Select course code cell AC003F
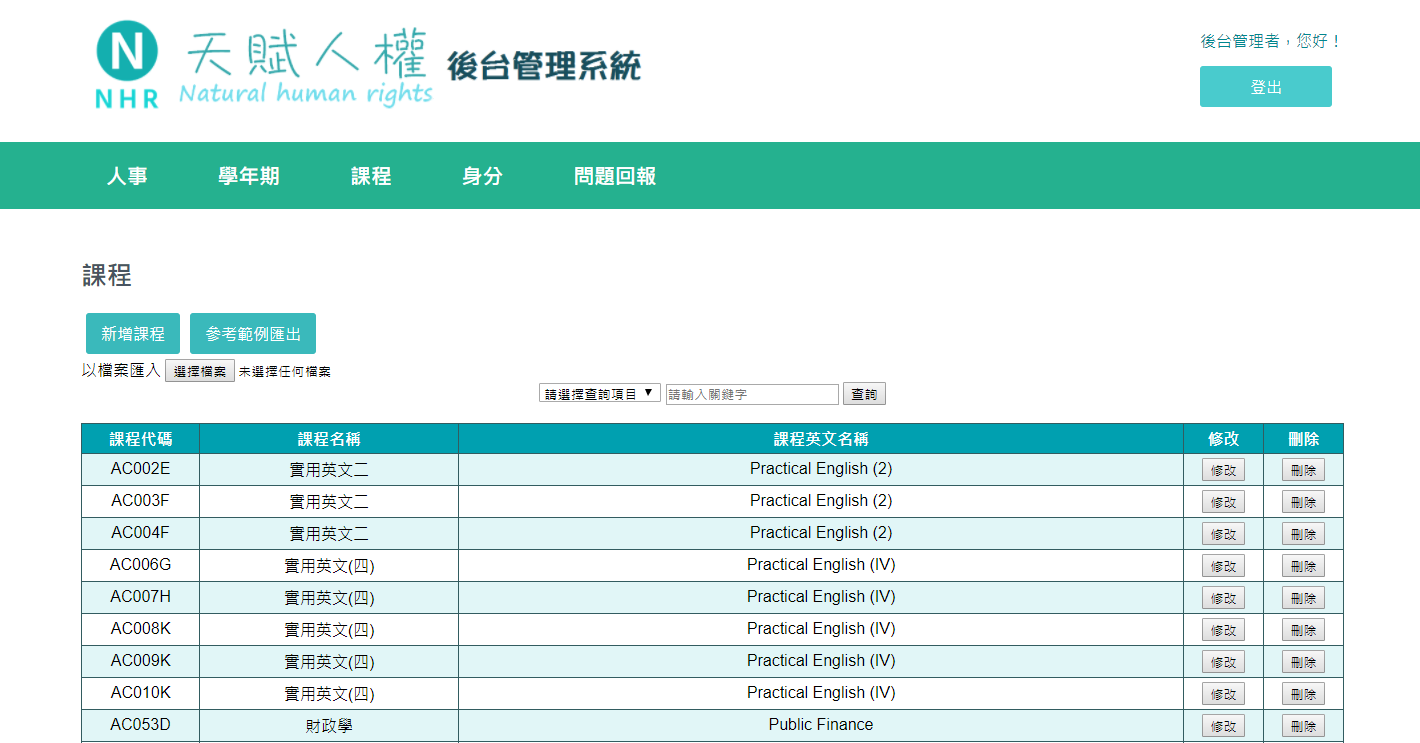Screen dimensions: 1420x743 [141, 501]
